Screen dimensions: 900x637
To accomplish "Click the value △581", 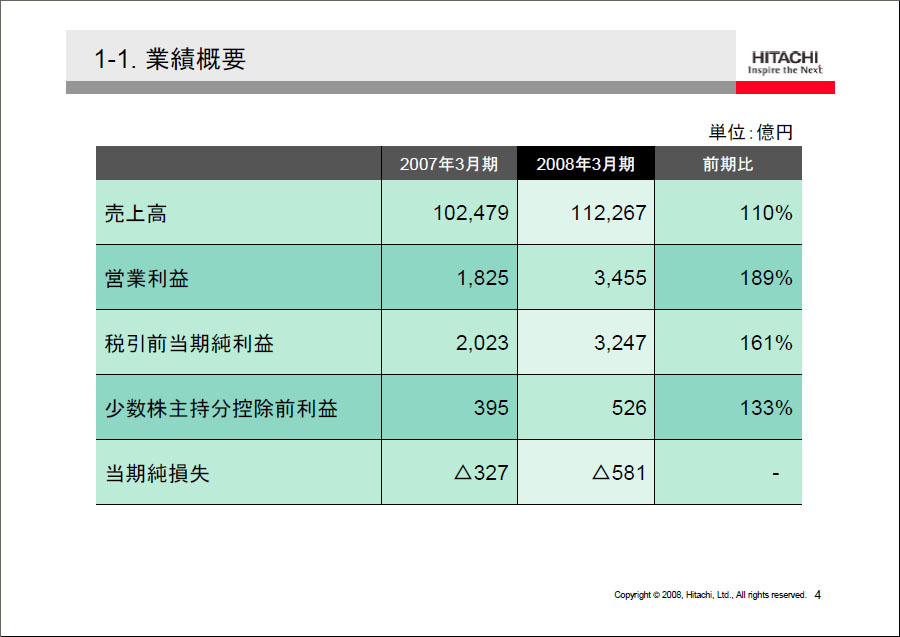I will [619, 472].
